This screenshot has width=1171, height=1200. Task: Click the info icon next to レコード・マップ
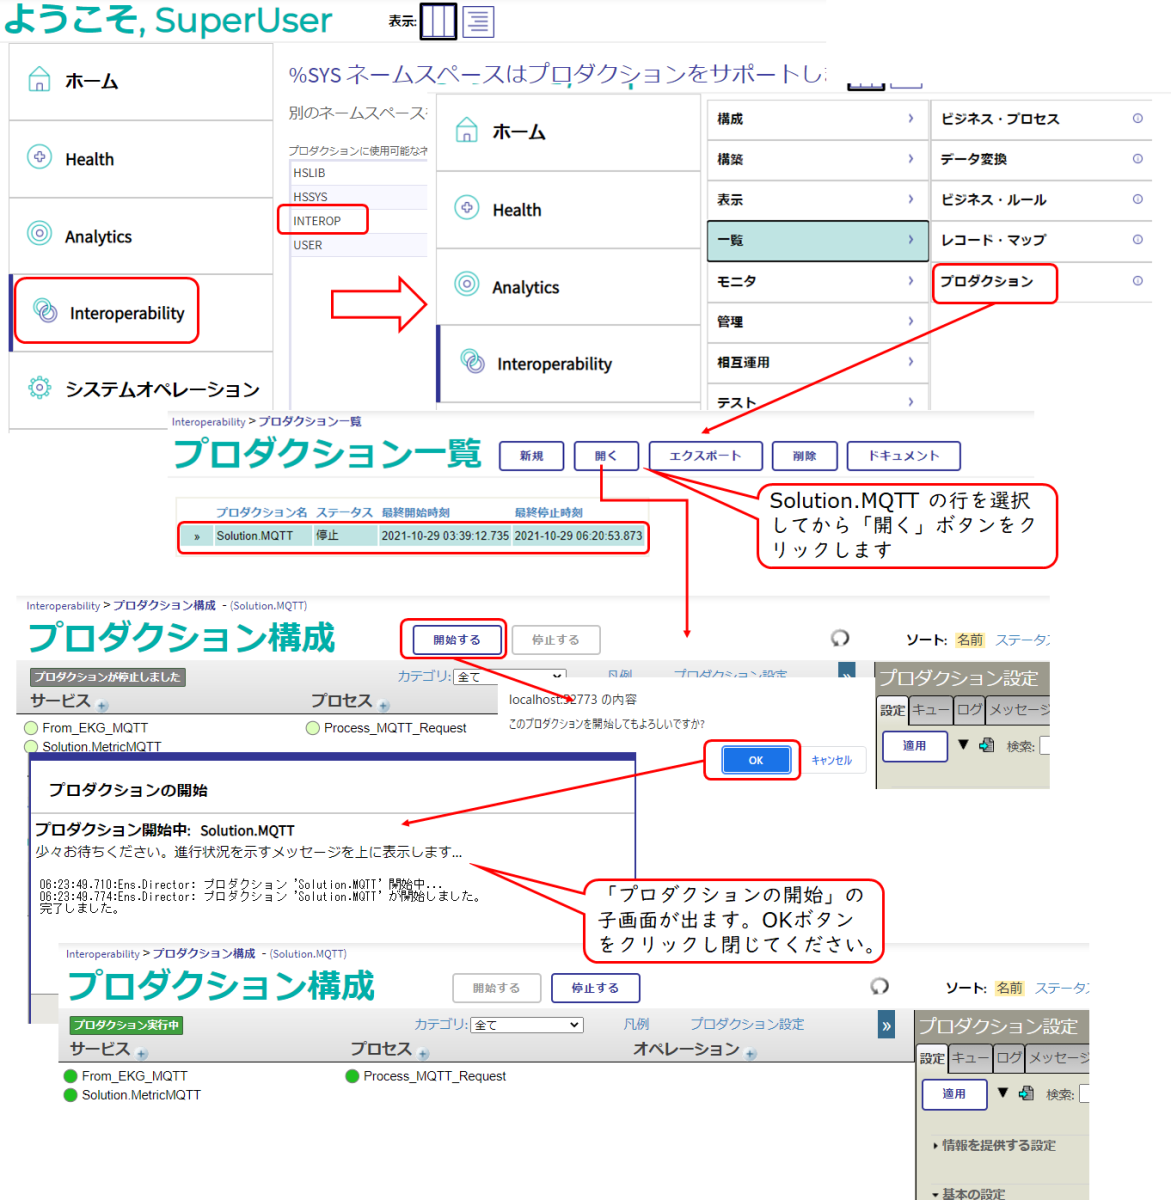(x=1137, y=239)
